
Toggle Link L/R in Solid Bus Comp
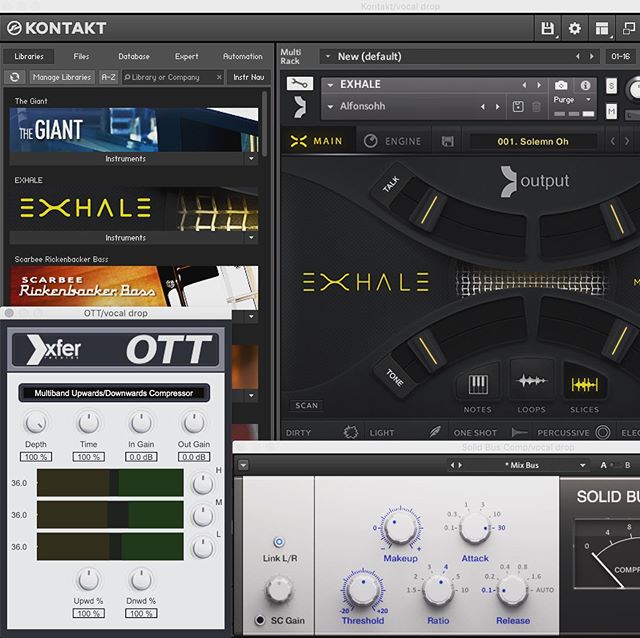tap(279, 542)
